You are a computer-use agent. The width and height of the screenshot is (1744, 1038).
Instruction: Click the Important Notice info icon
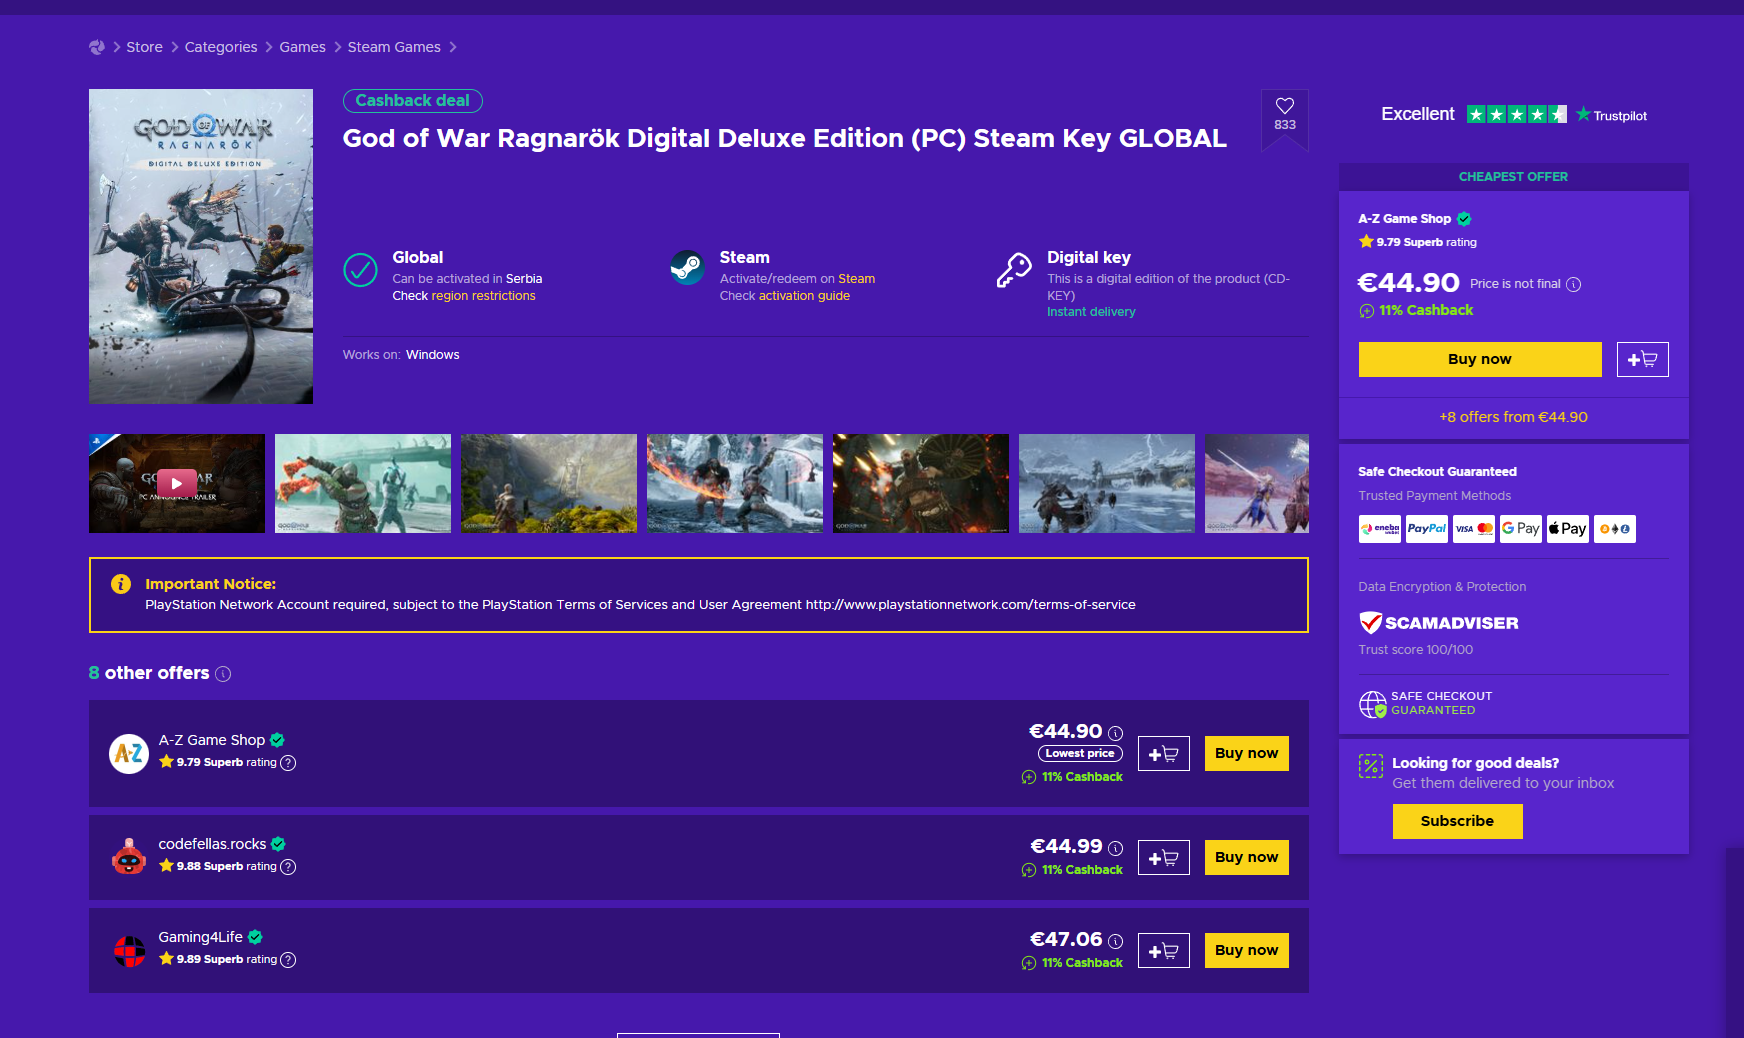121,584
